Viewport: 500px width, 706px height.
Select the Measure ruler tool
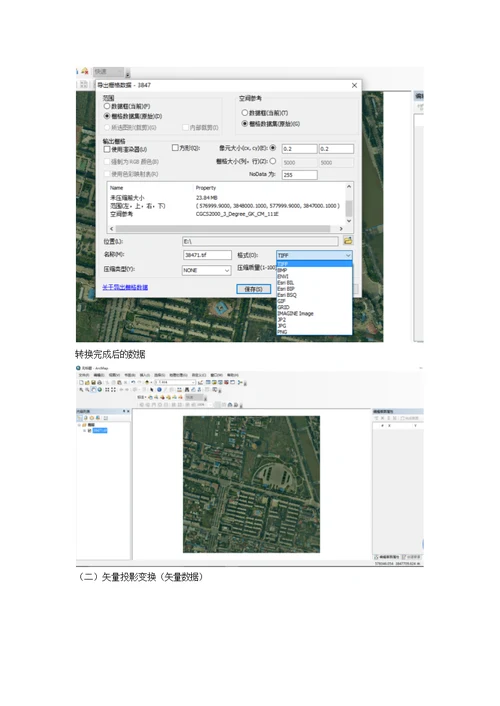point(179,389)
